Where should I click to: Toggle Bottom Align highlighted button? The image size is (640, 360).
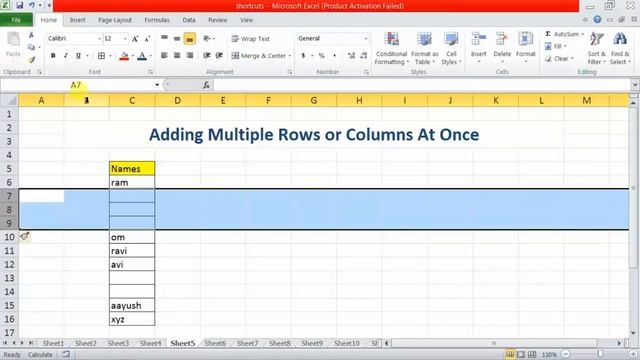point(190,39)
